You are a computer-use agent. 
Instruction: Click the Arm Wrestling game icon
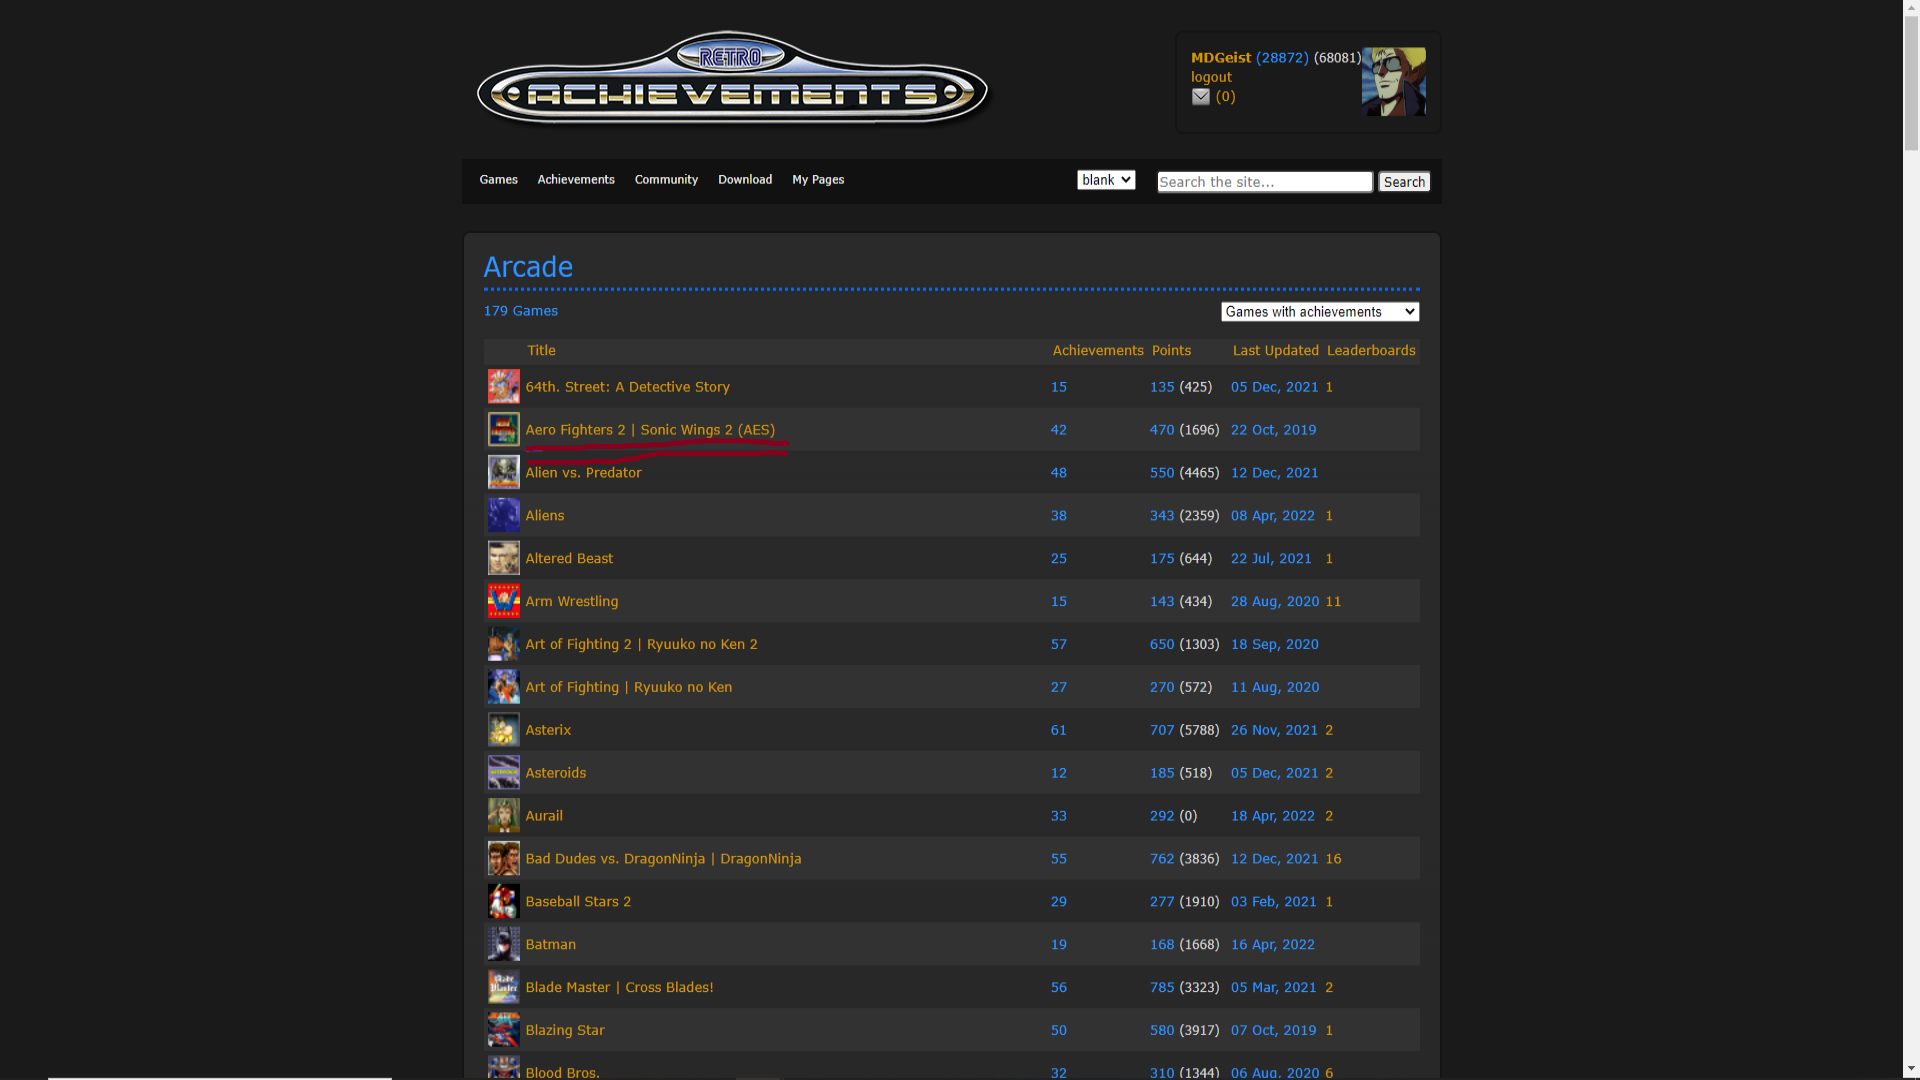click(x=503, y=602)
